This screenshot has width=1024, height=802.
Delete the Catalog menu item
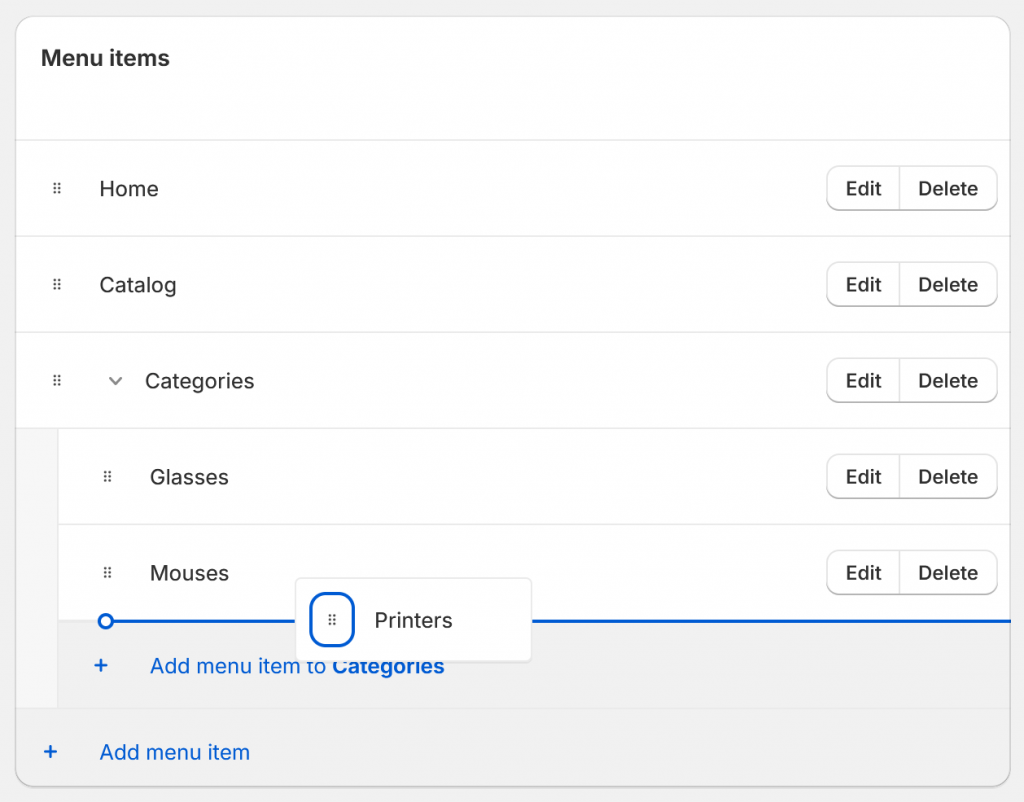coord(947,284)
